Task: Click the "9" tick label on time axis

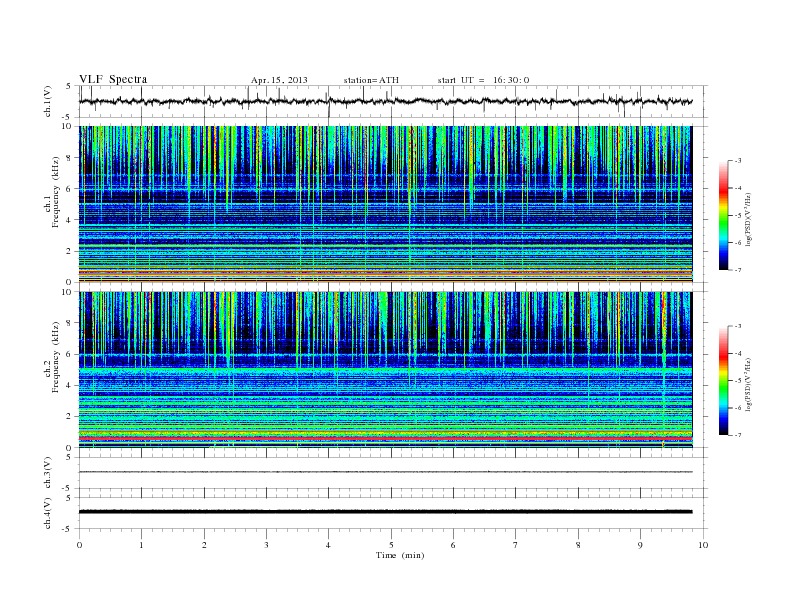Action: pyautogui.click(x=640, y=545)
